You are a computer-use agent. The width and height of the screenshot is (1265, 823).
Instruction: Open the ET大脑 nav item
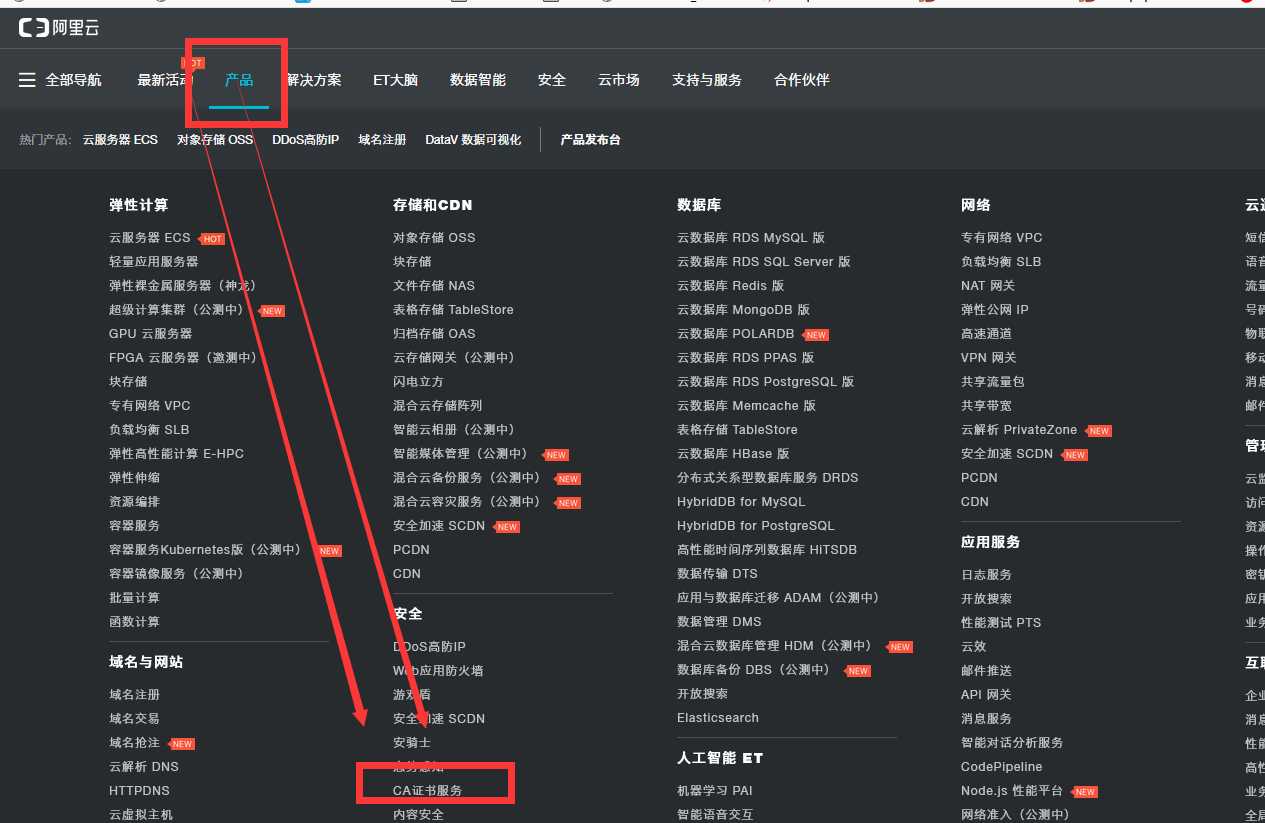tap(395, 80)
